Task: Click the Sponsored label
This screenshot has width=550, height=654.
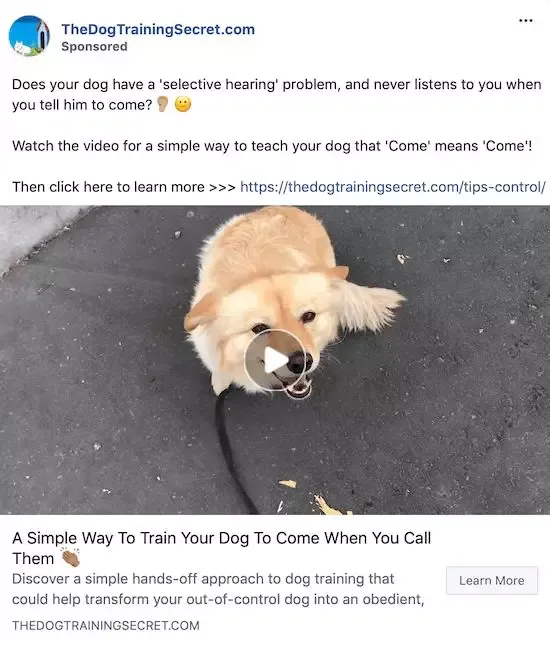Action: [94, 46]
